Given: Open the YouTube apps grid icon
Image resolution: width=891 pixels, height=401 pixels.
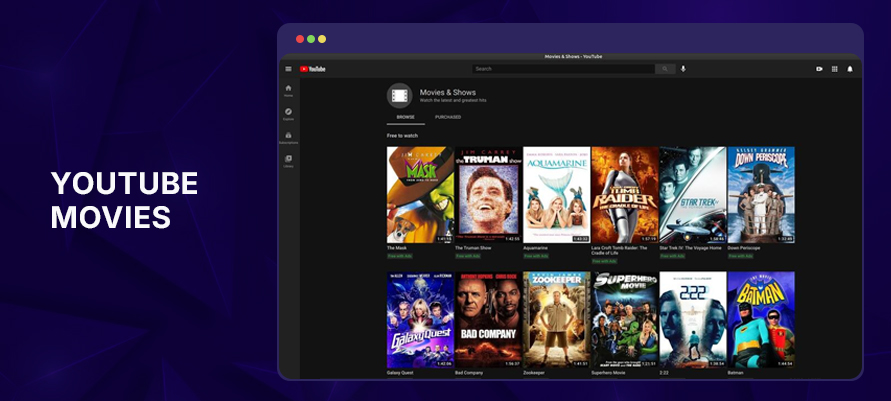Looking at the screenshot, I should pyautogui.click(x=835, y=69).
